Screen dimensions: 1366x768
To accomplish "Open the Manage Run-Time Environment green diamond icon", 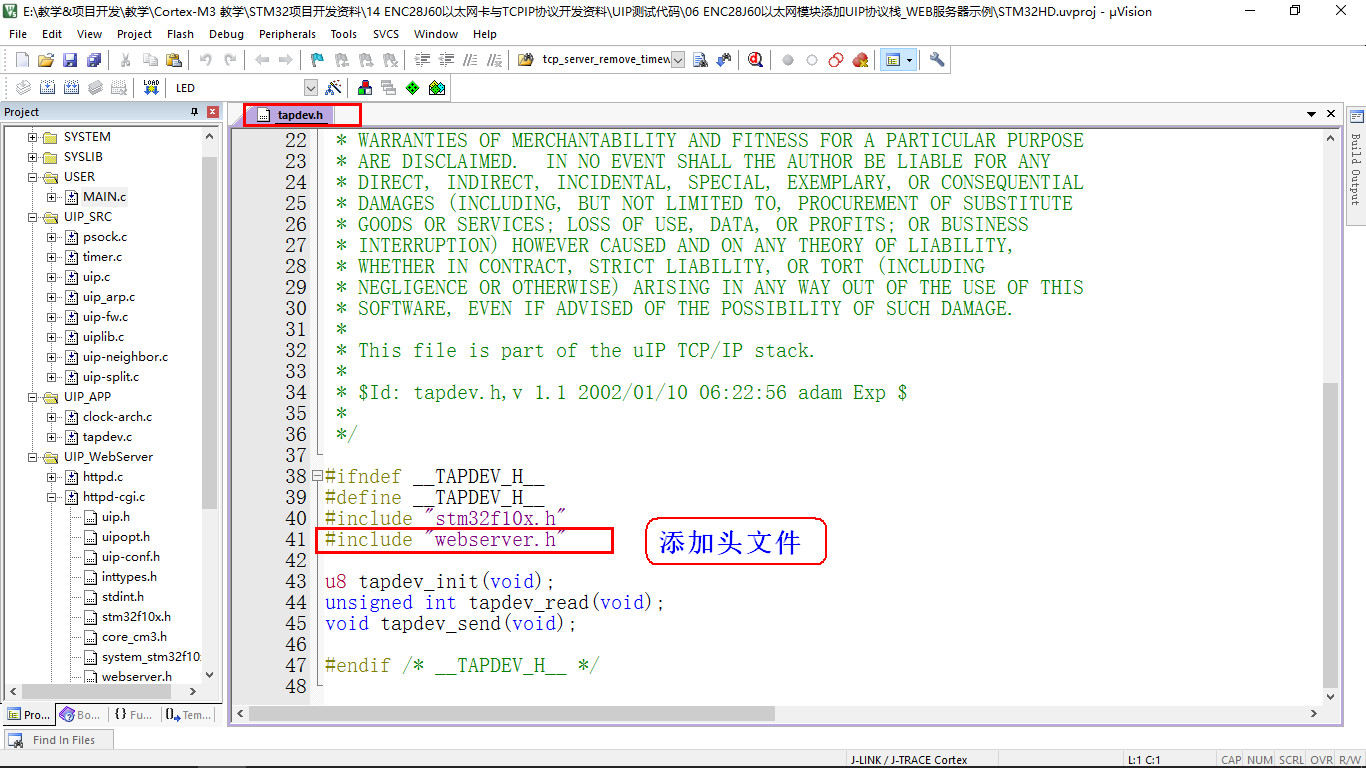I will pyautogui.click(x=412, y=88).
